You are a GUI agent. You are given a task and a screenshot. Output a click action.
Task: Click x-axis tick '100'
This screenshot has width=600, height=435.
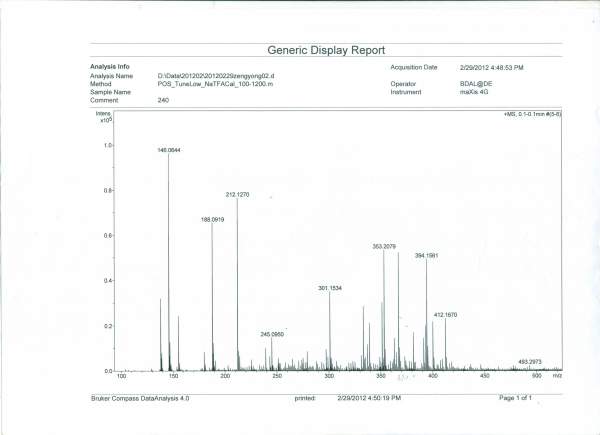coord(121,376)
